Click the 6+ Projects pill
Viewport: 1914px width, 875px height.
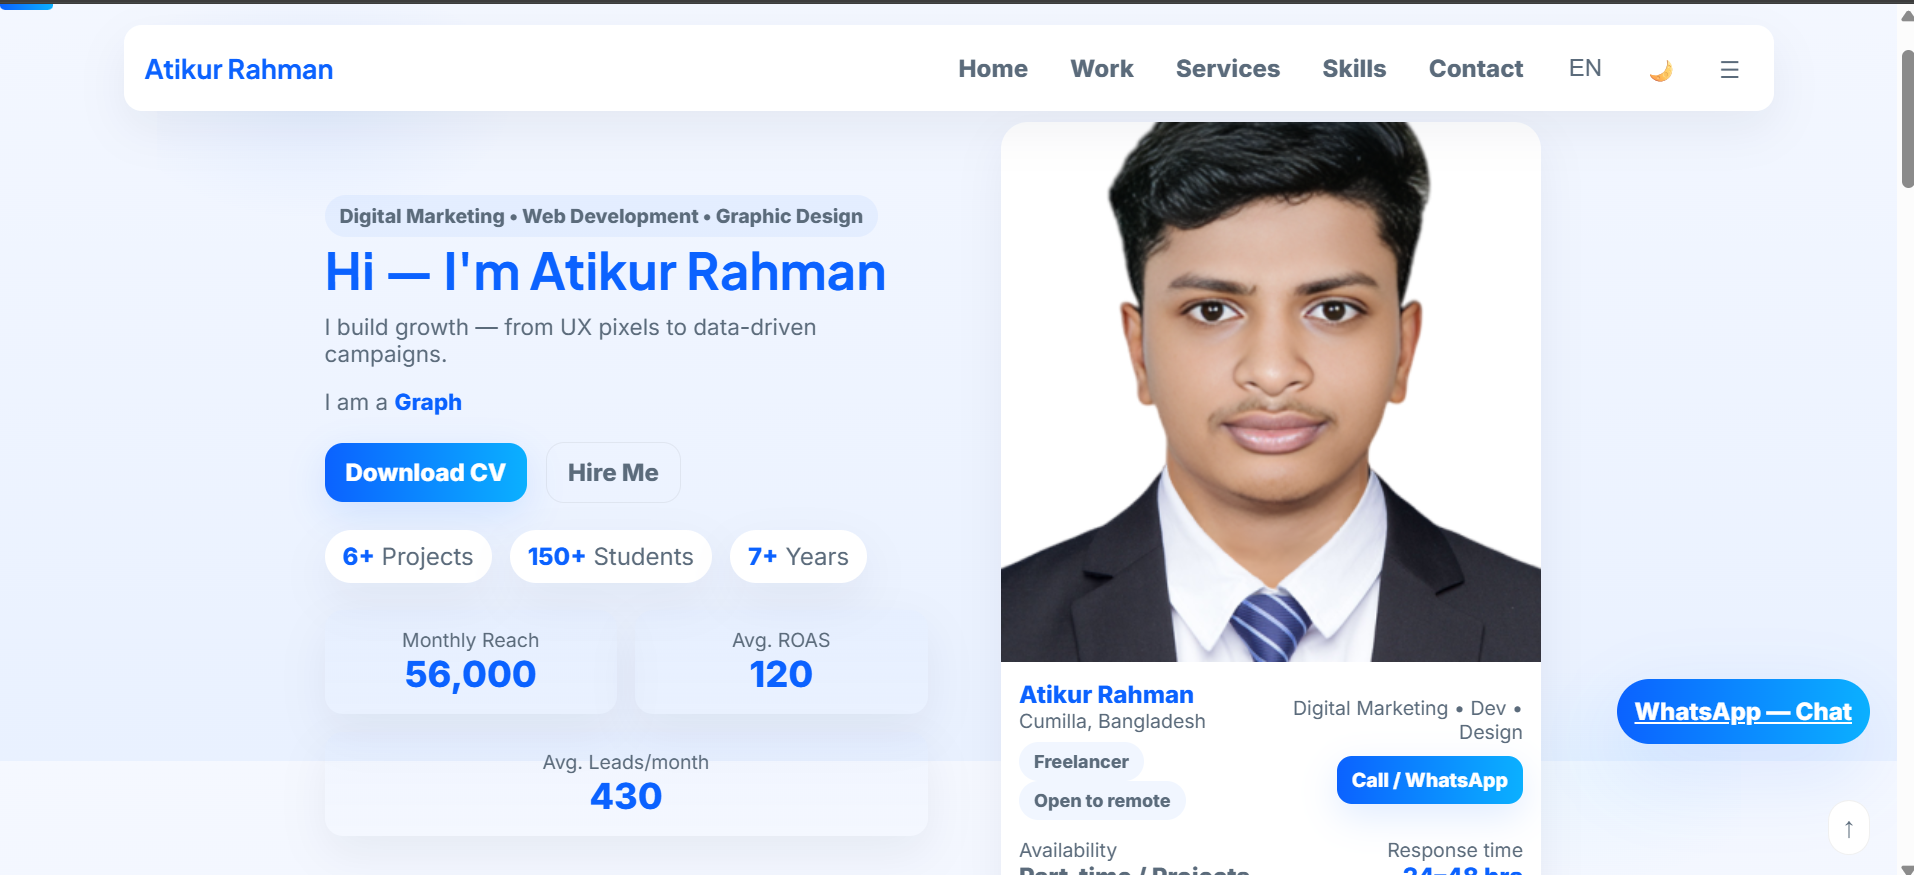(408, 557)
